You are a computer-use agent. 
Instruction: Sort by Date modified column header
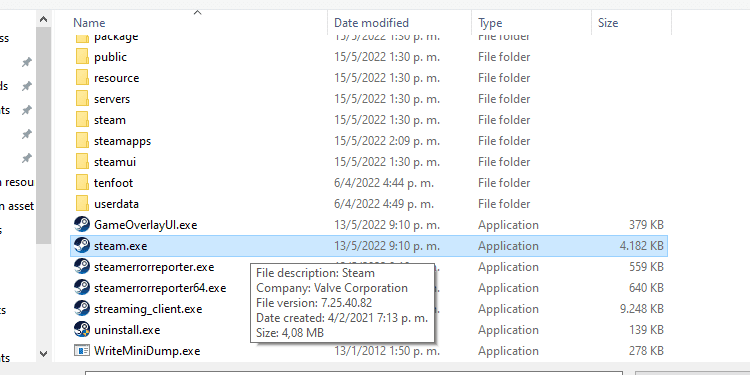[x=371, y=22]
